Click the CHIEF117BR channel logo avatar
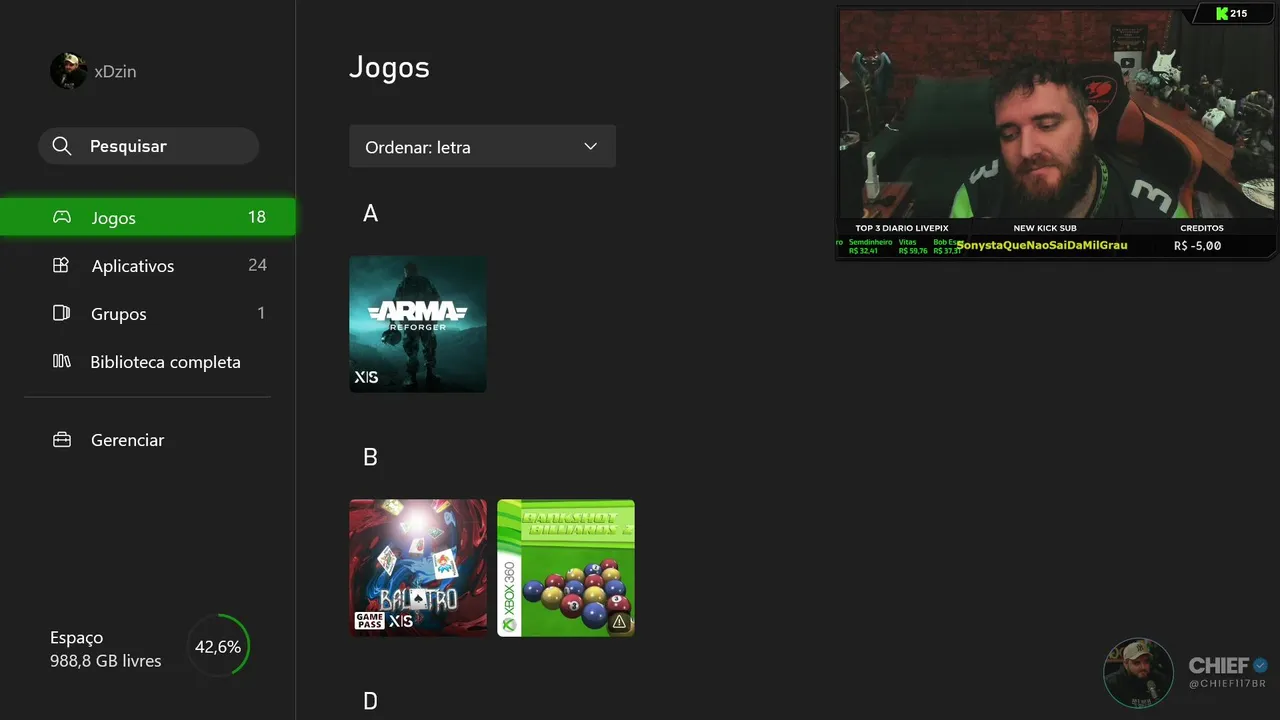This screenshot has height=720, width=1280. tap(1138, 673)
